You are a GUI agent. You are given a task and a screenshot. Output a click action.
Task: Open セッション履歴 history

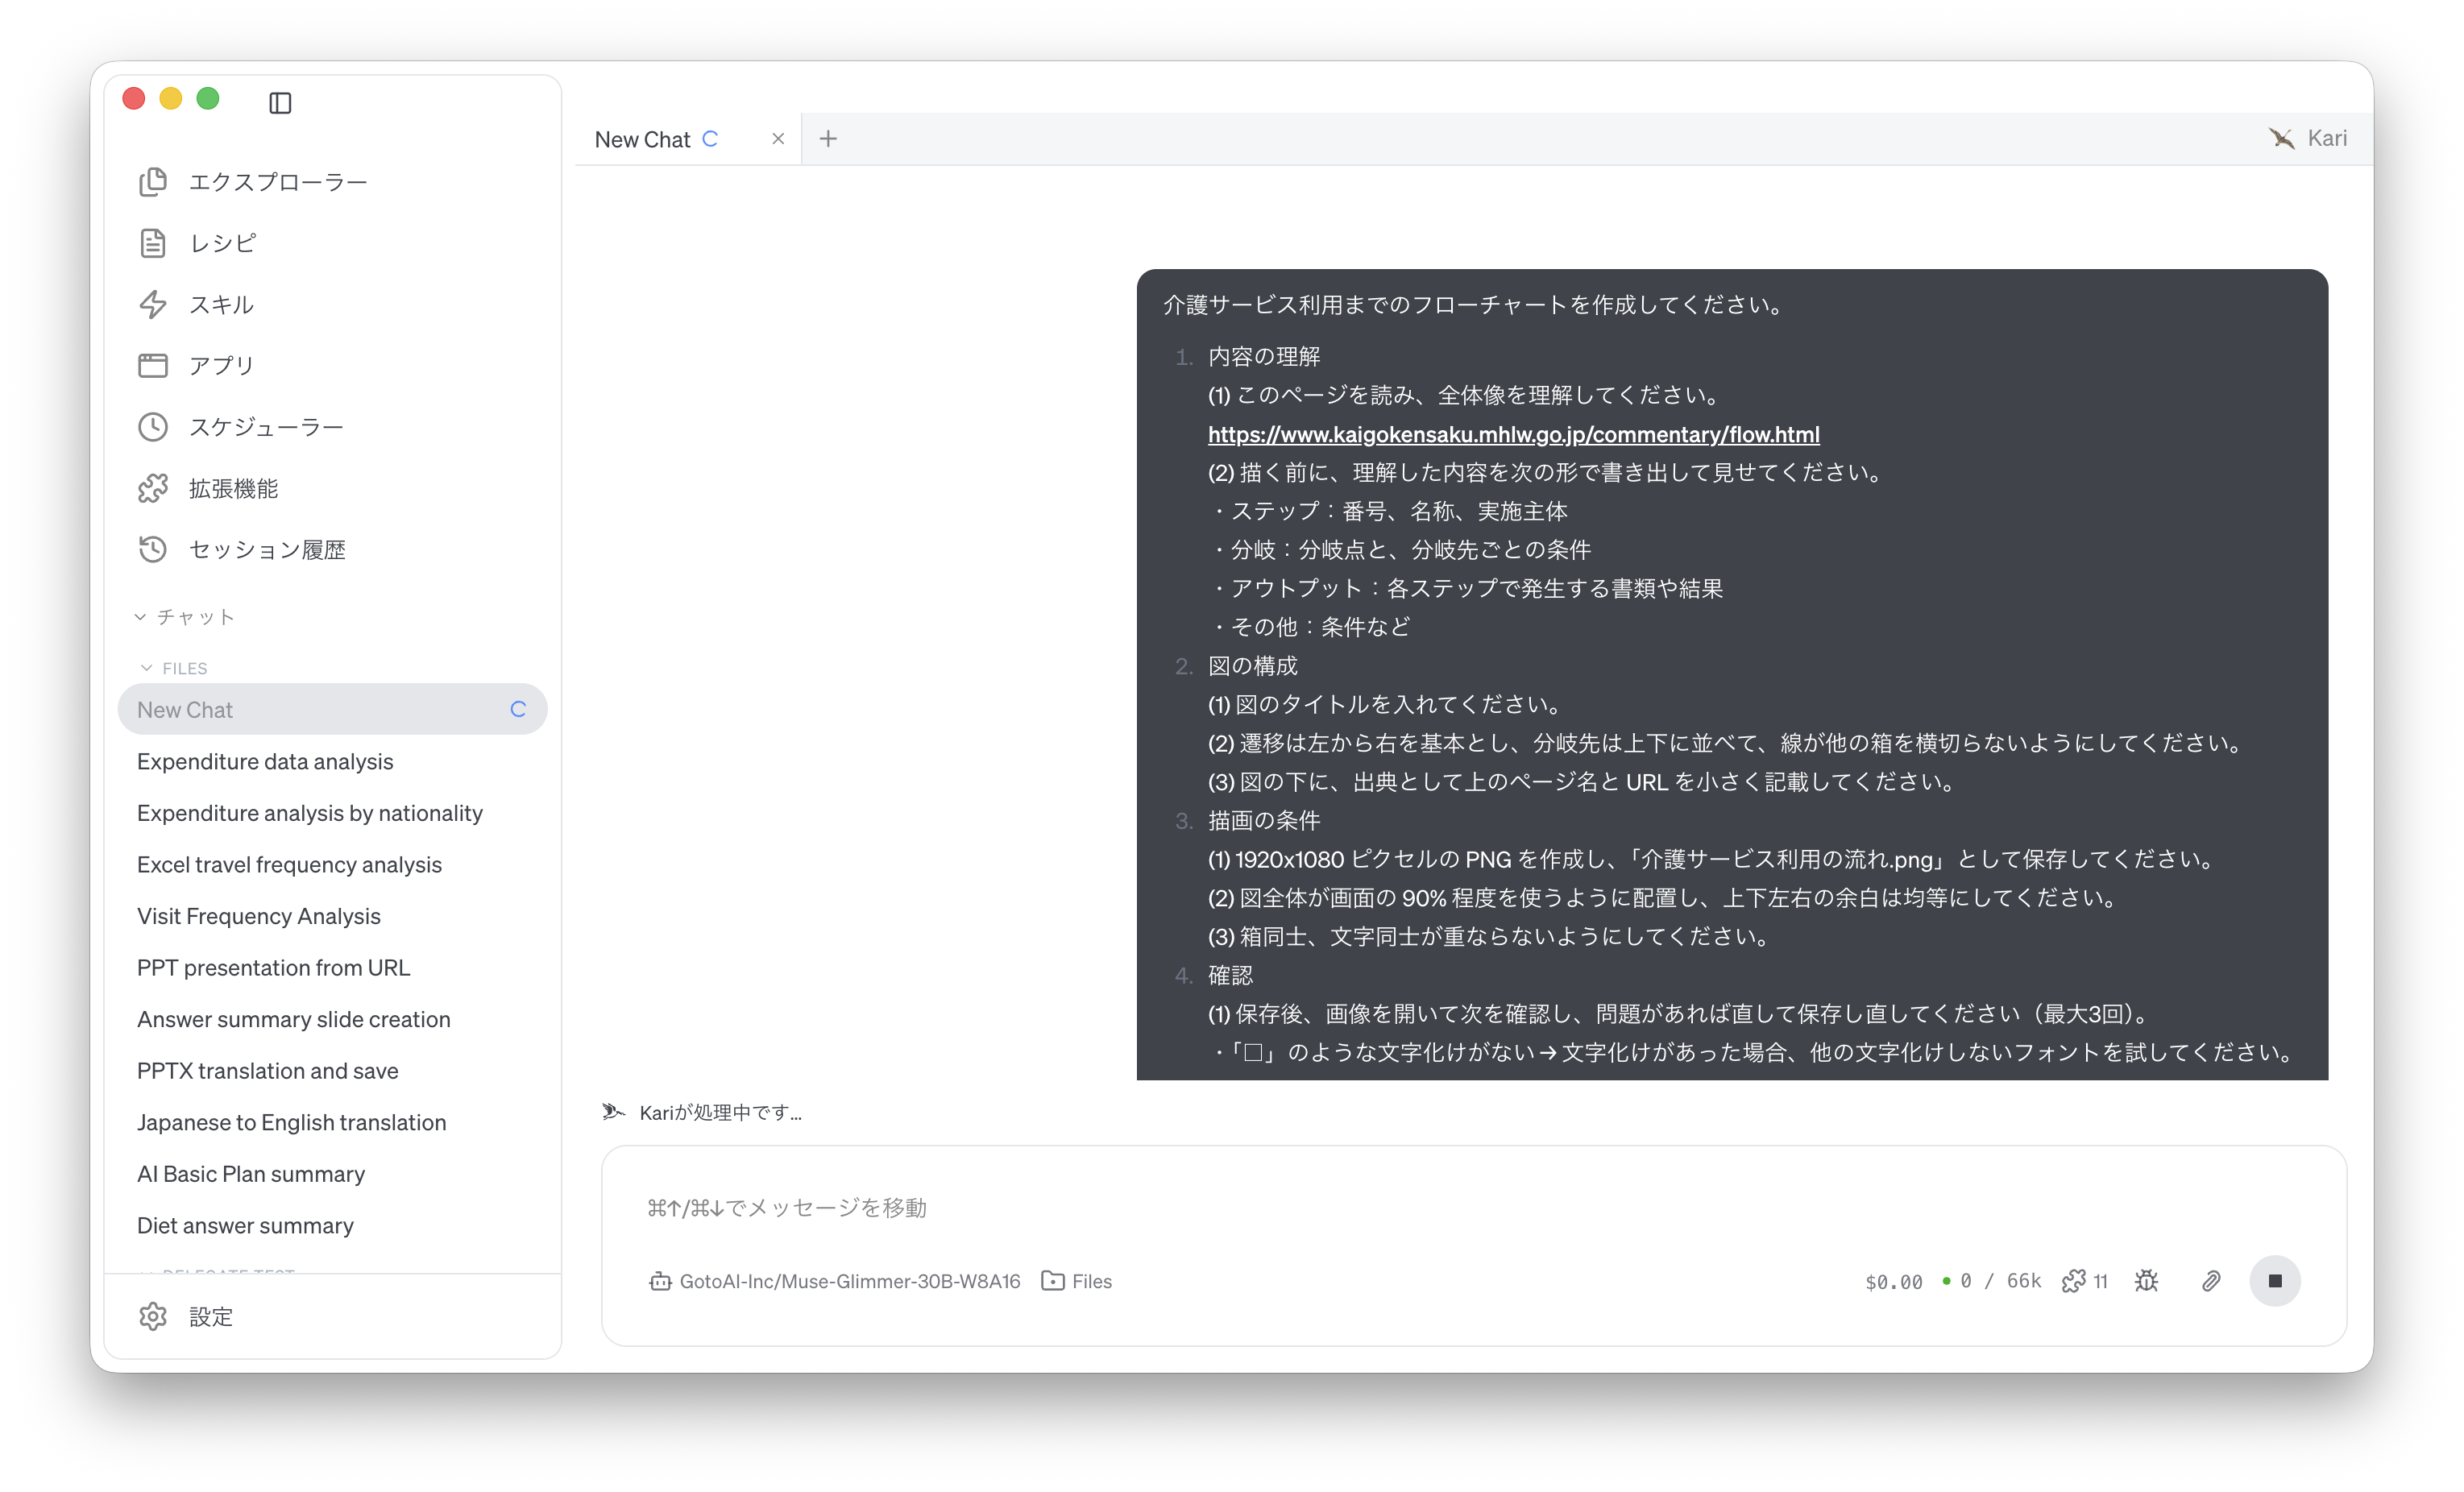pyautogui.click(x=241, y=549)
